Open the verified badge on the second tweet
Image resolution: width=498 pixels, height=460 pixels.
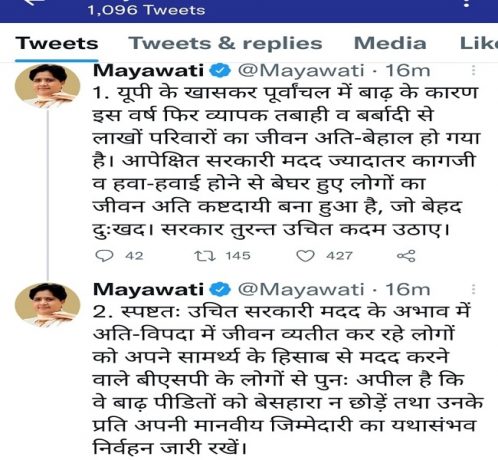[220, 289]
